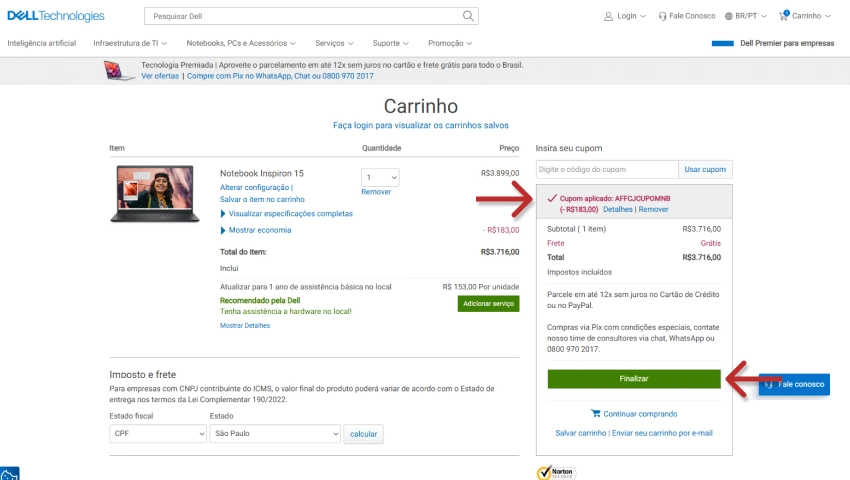The width and height of the screenshot is (850, 480).
Task: Expand Mostrar economia
Action: coord(255,230)
